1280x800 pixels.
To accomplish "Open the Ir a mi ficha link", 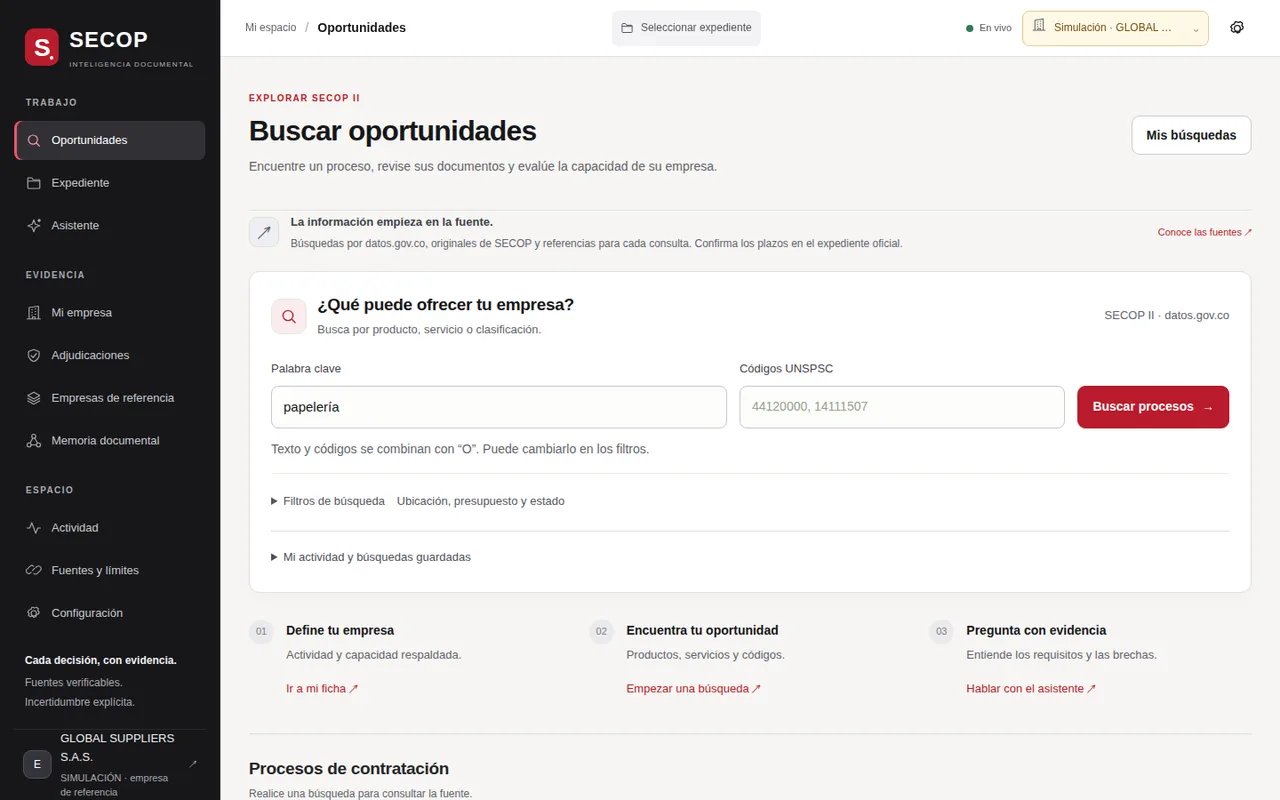I will tap(322, 689).
